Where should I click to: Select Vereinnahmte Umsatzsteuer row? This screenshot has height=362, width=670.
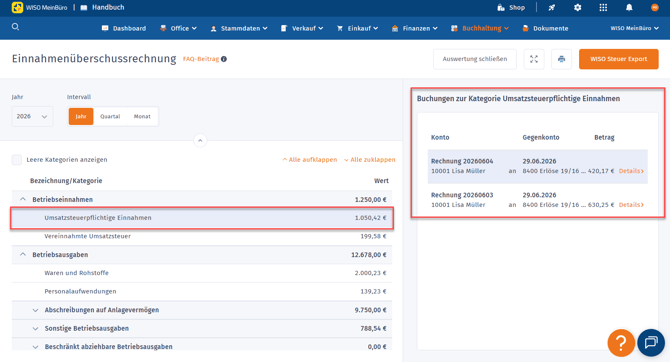202,236
